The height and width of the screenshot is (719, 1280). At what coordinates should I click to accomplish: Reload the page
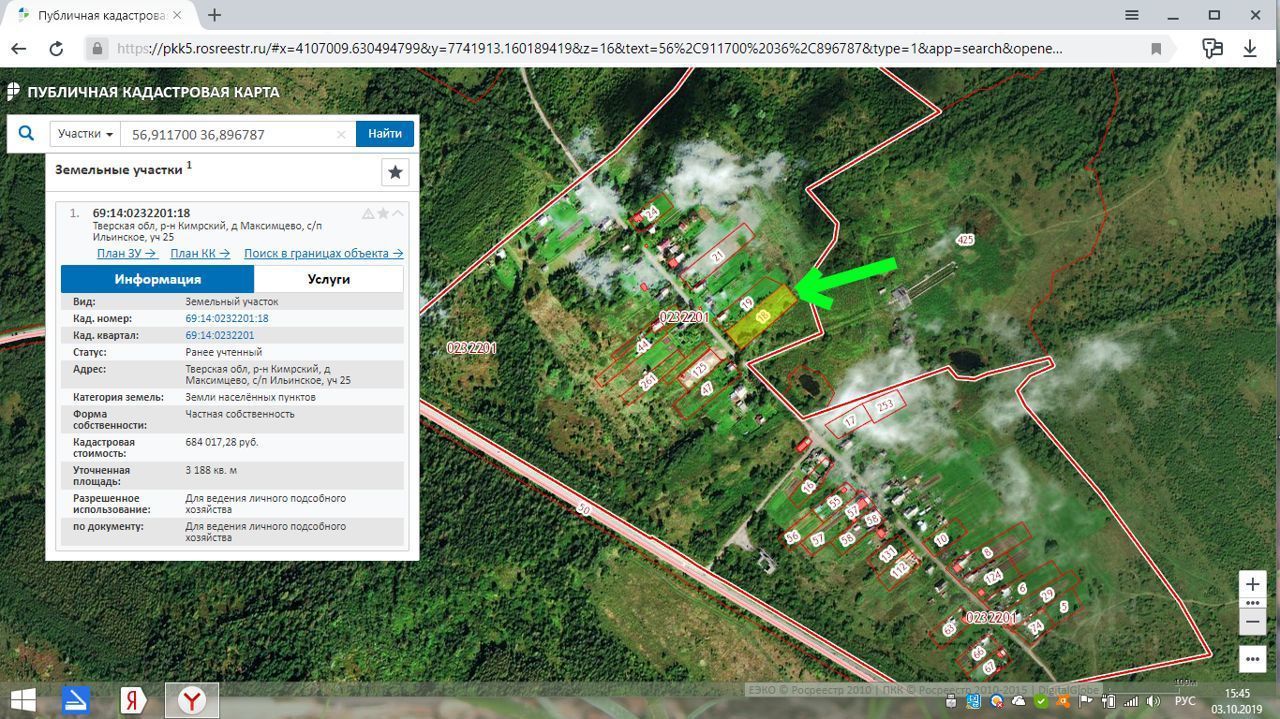click(x=56, y=48)
